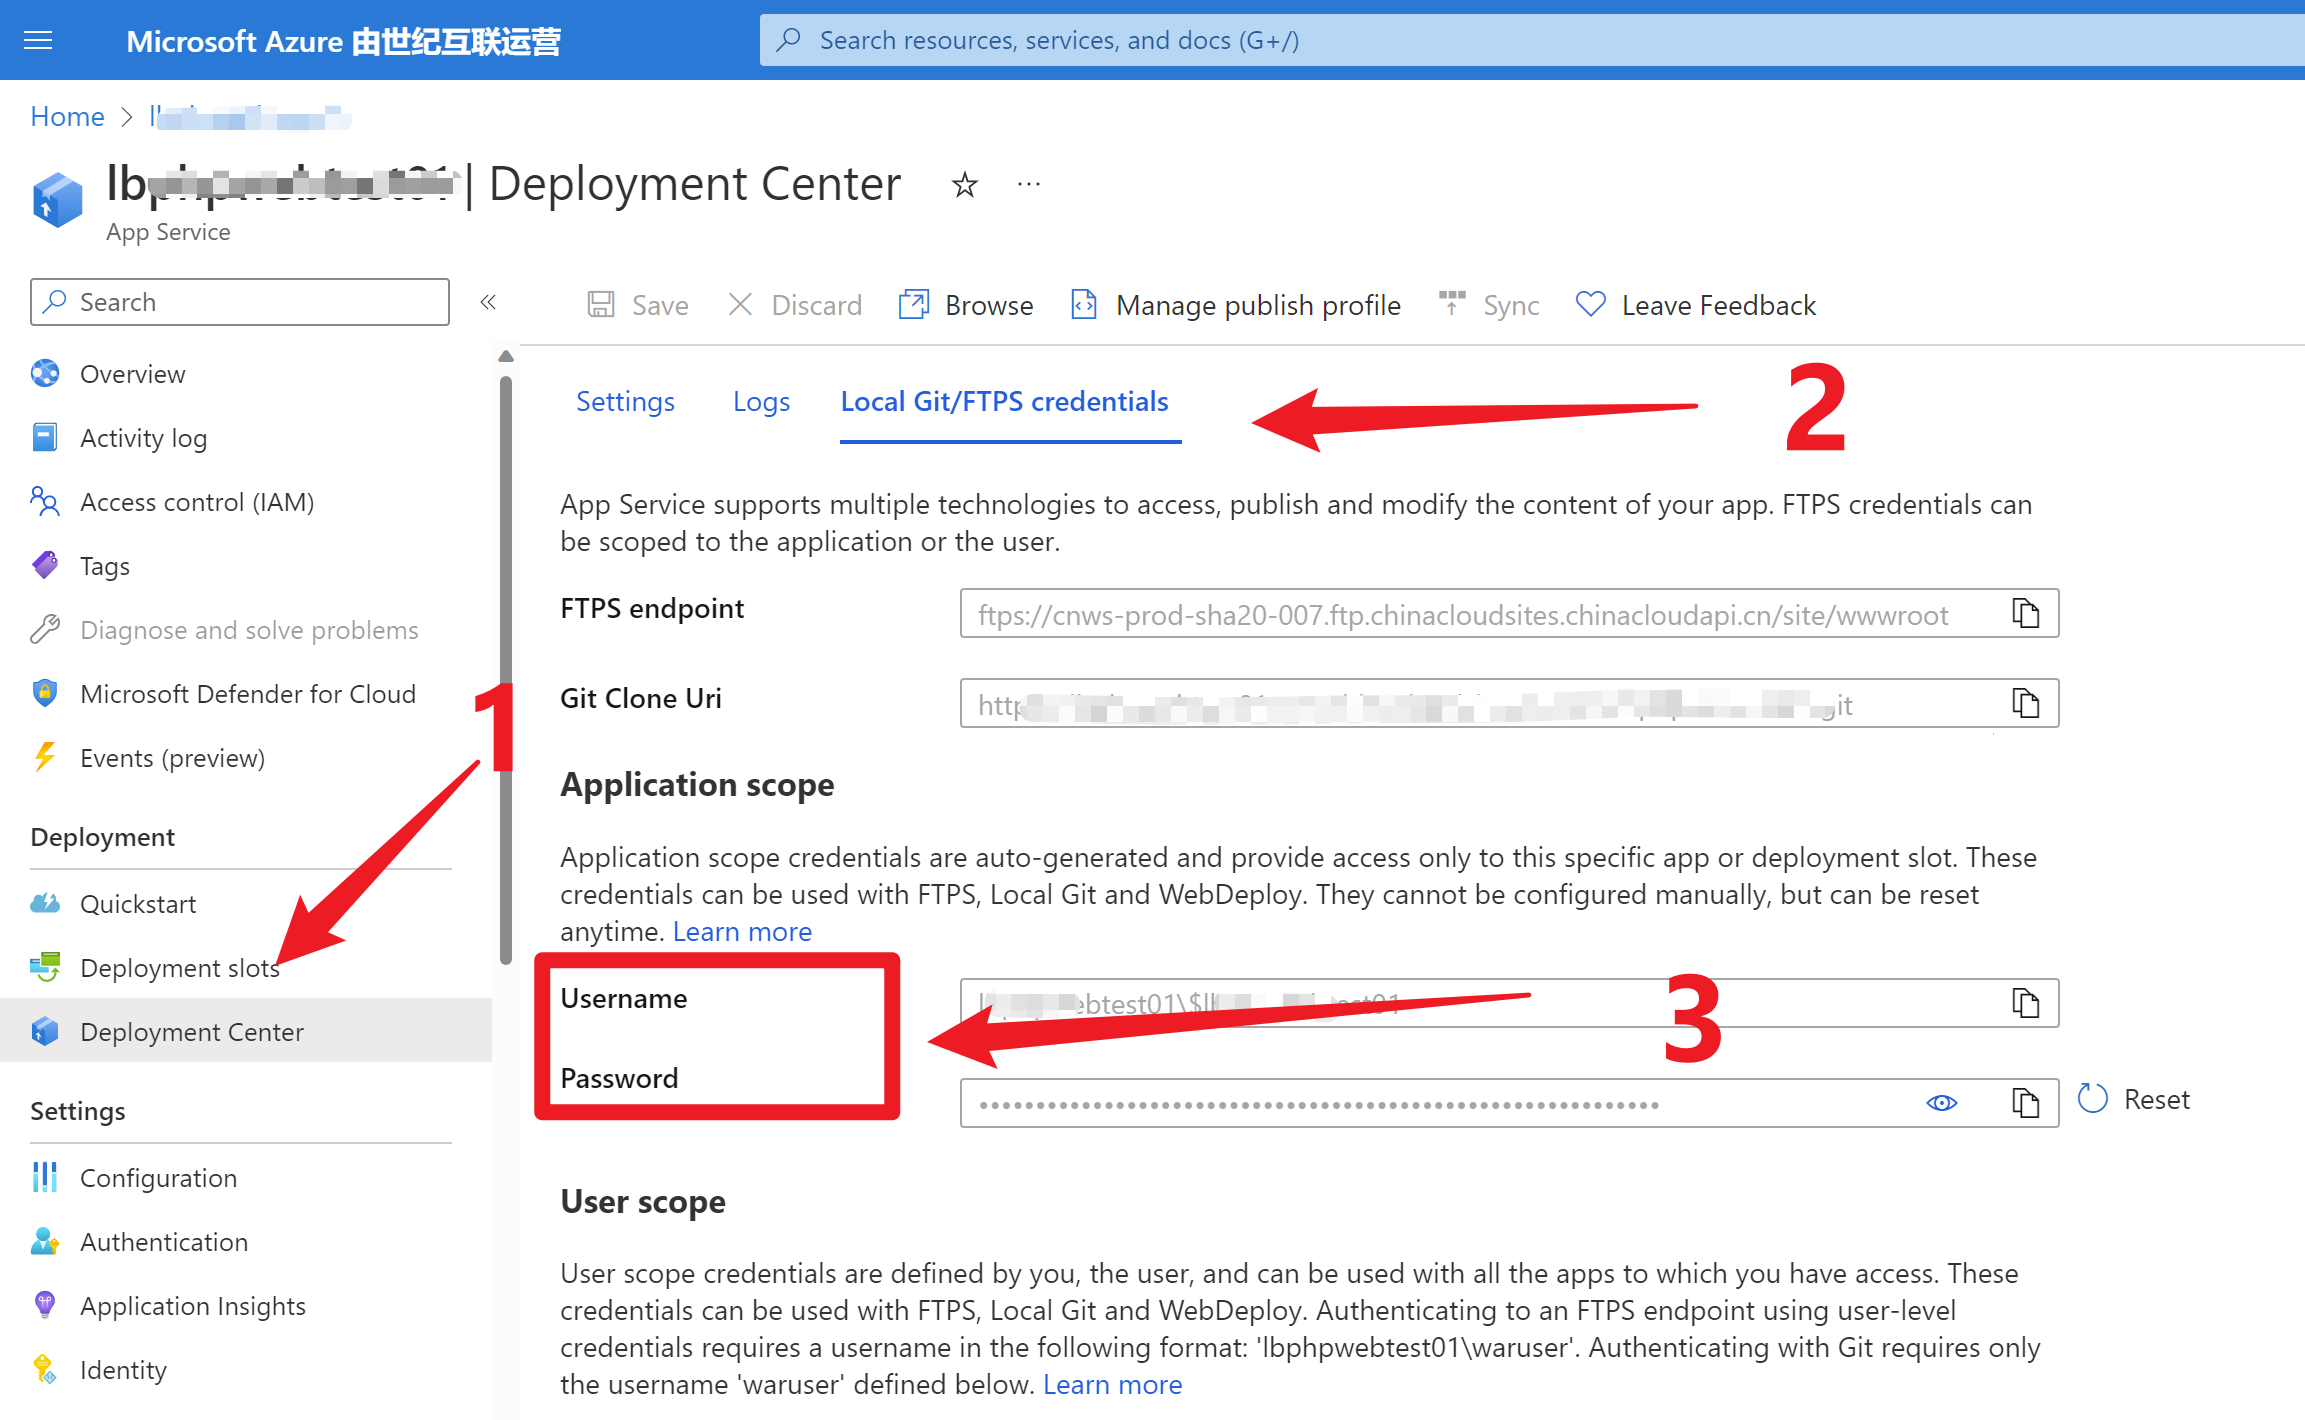2305x1420 pixels.
Task: Click the sidebar Search field
Action: [x=240, y=302]
